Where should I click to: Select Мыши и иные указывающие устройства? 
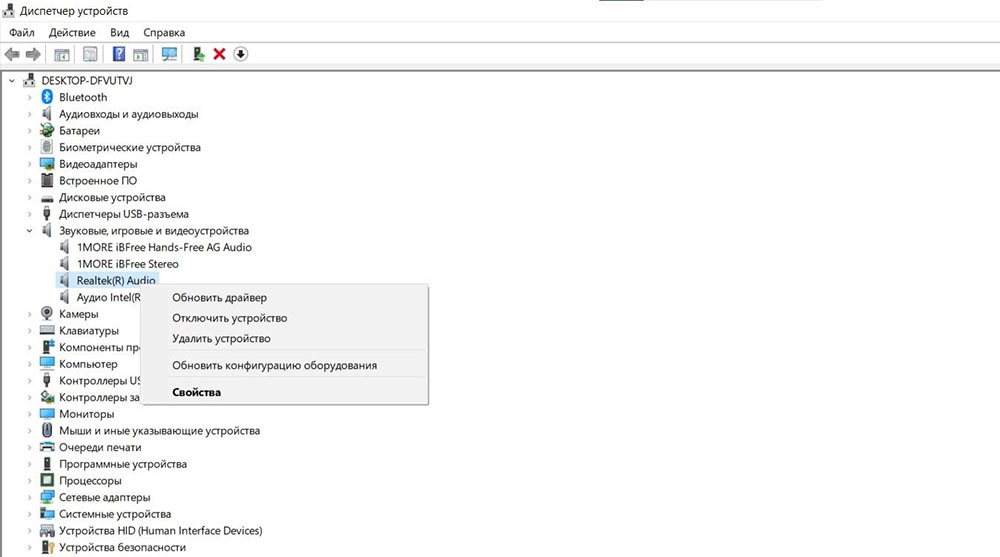[159, 431]
